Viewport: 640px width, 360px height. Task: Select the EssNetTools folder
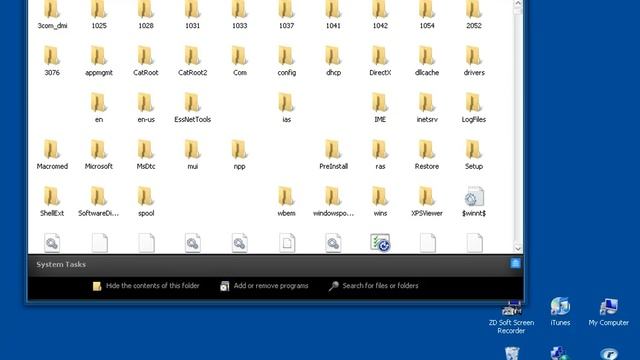[193, 108]
